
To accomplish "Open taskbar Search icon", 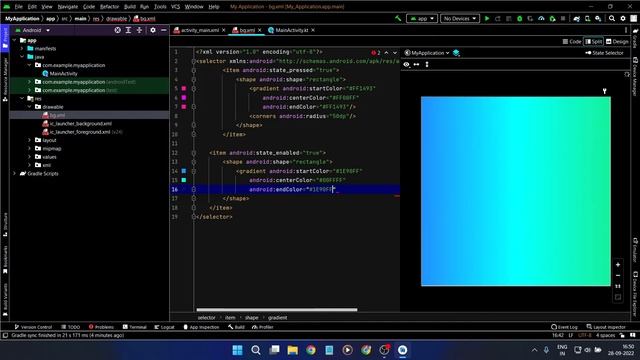I will [256, 350].
